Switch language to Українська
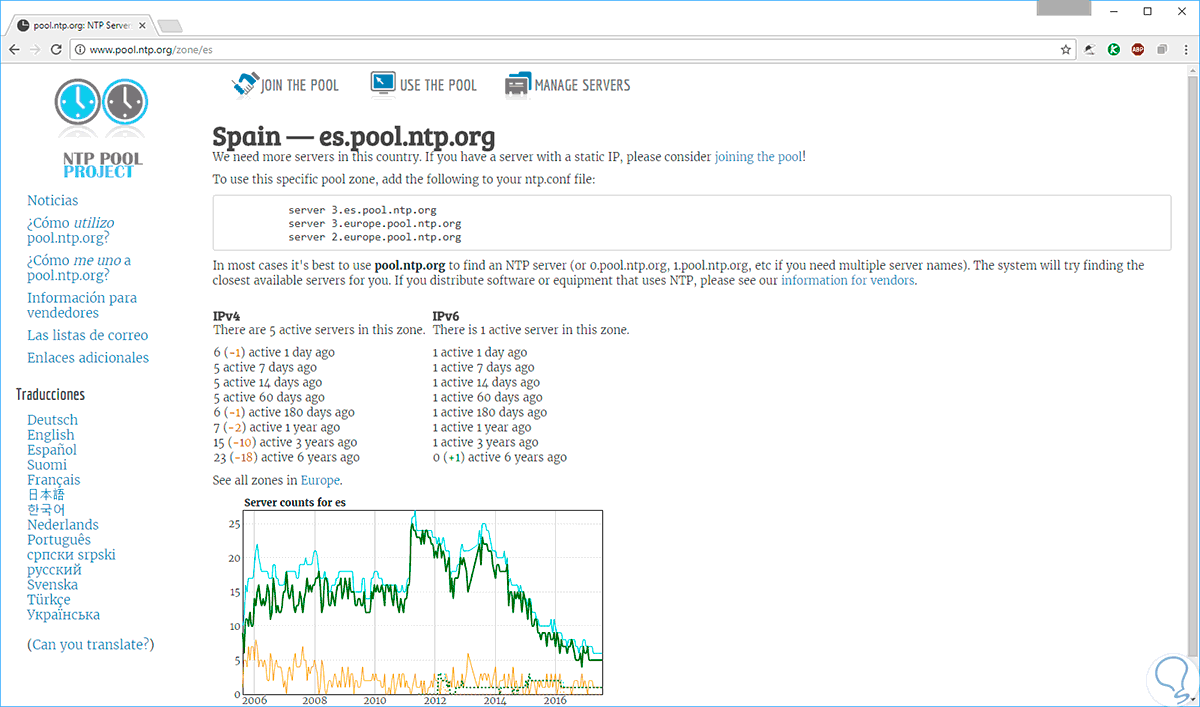Viewport: 1200px width, 707px height. [x=63, y=615]
